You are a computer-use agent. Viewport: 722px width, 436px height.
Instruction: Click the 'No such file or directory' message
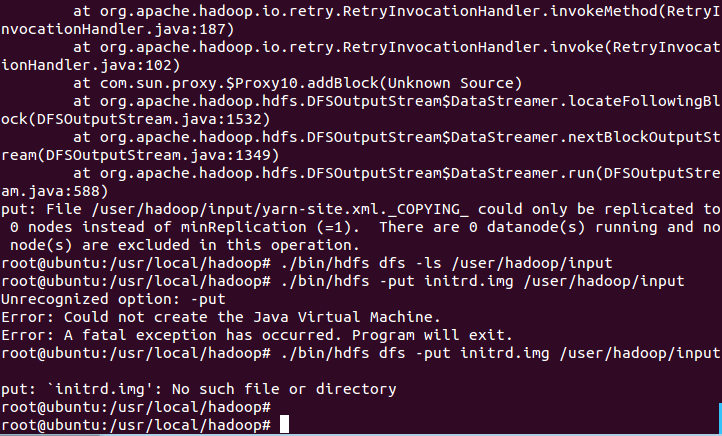[284, 389]
